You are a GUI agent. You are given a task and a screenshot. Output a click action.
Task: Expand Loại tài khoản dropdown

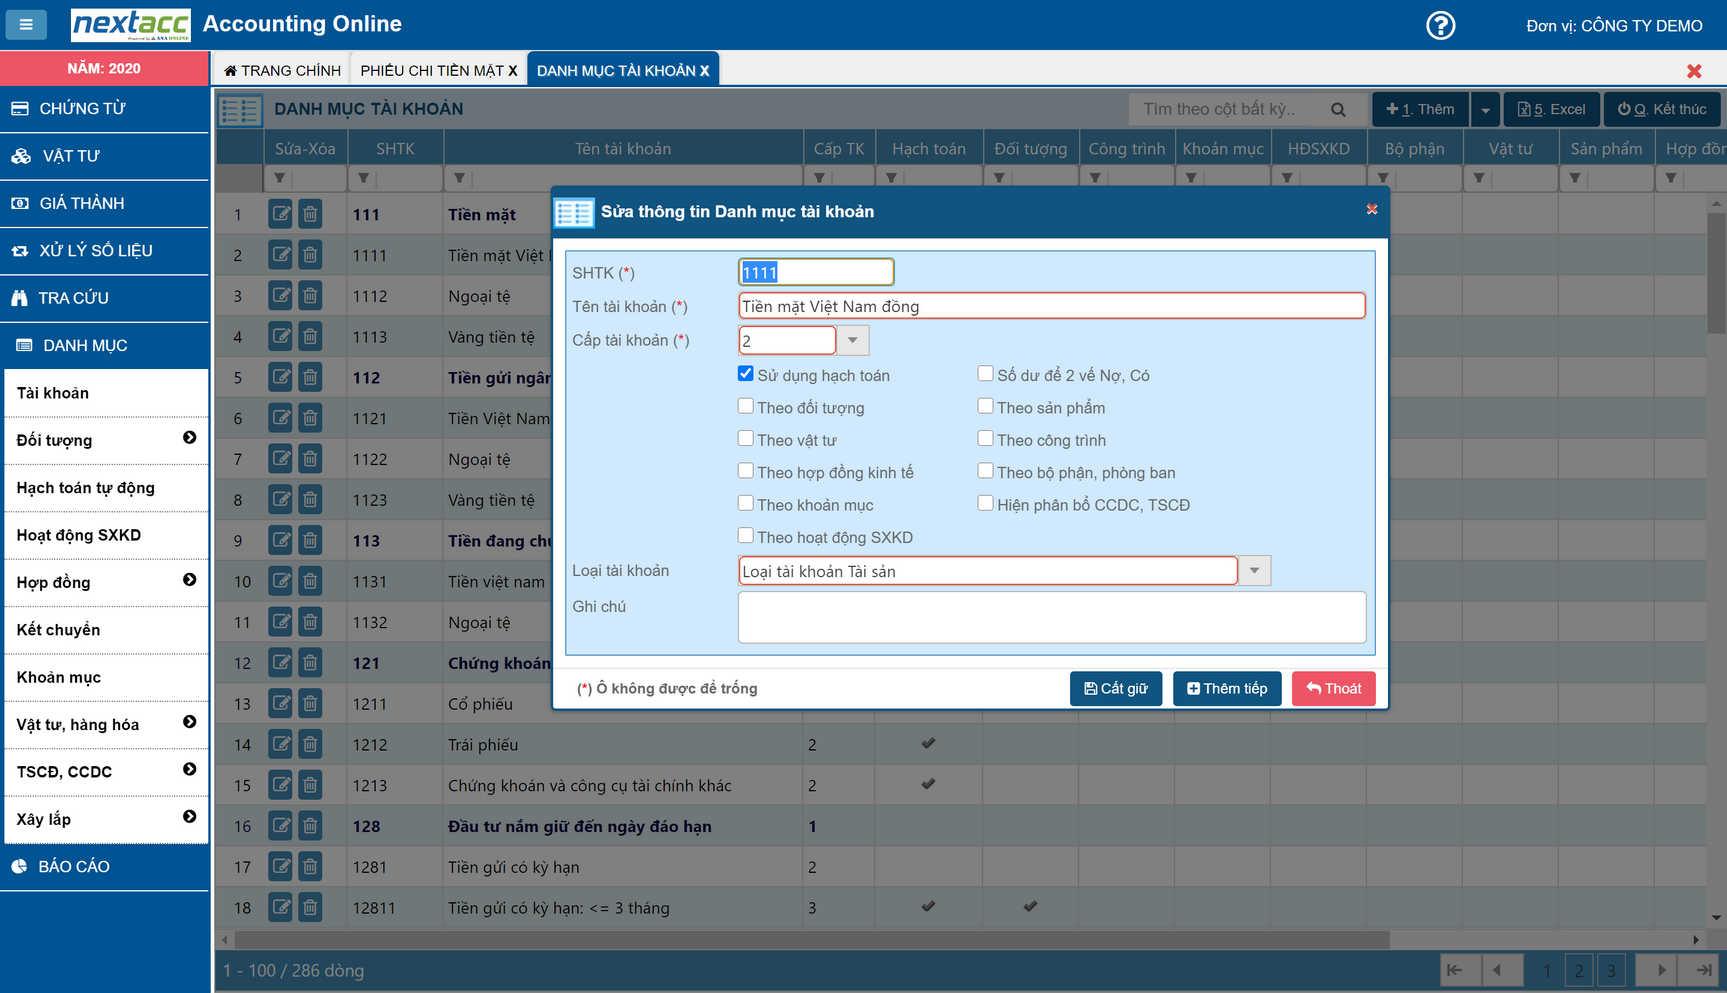1254,571
